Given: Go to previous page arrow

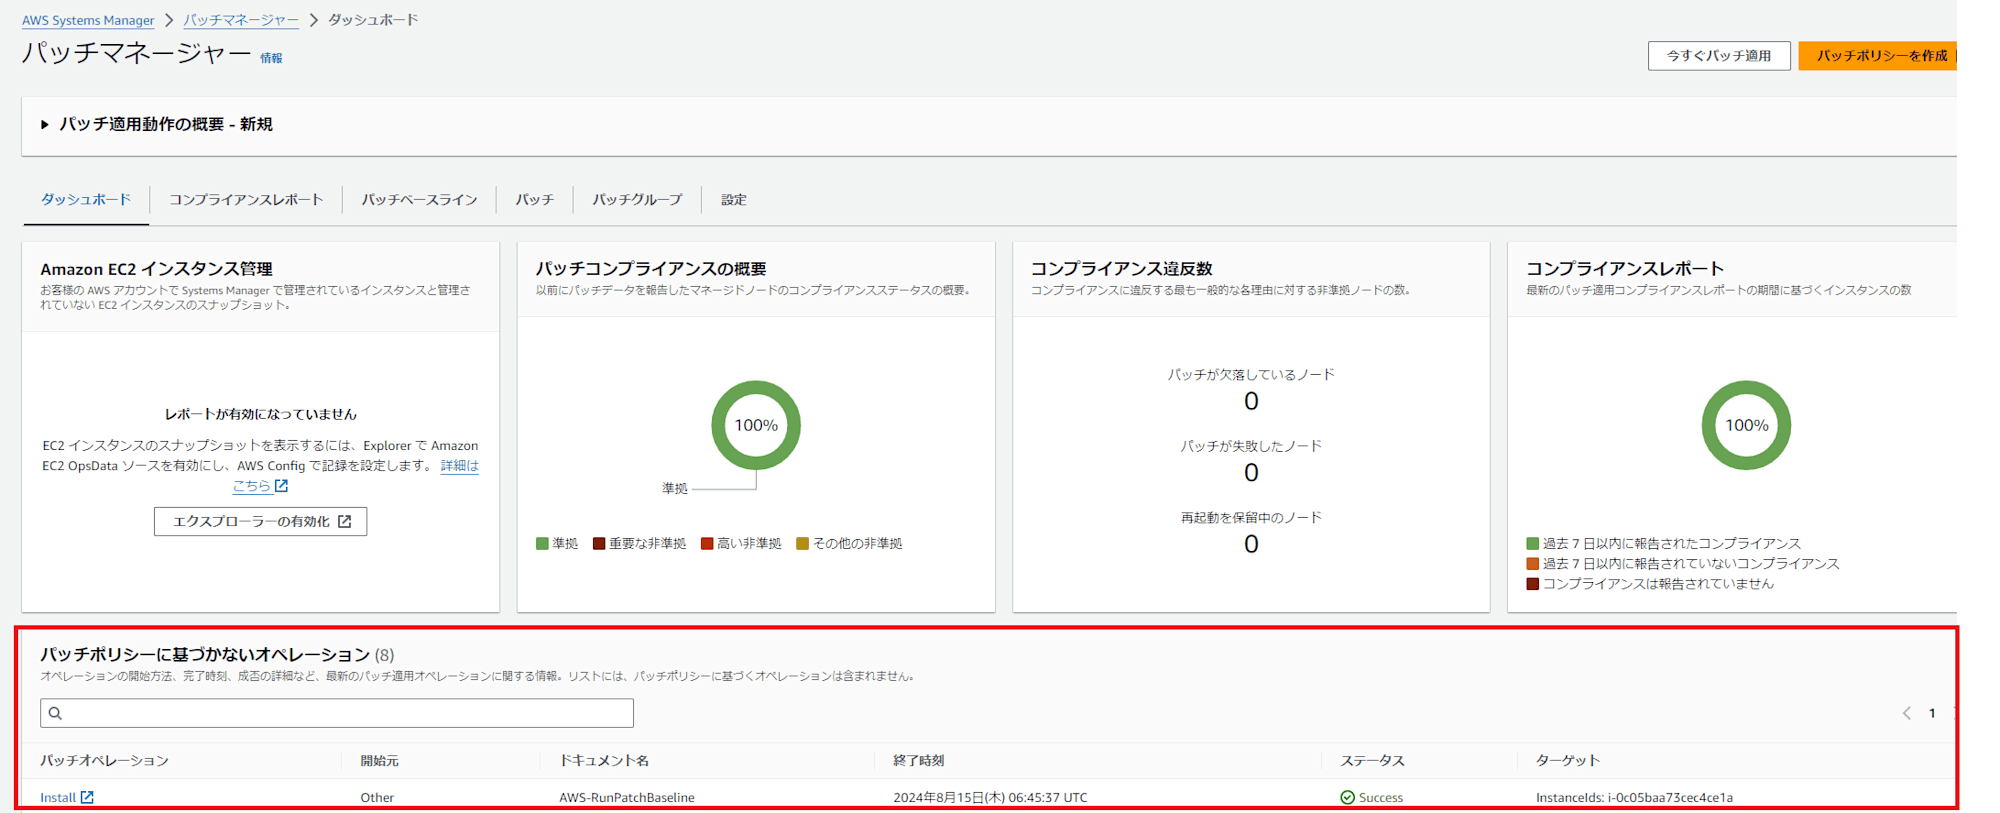Looking at the screenshot, I should coord(1906,713).
